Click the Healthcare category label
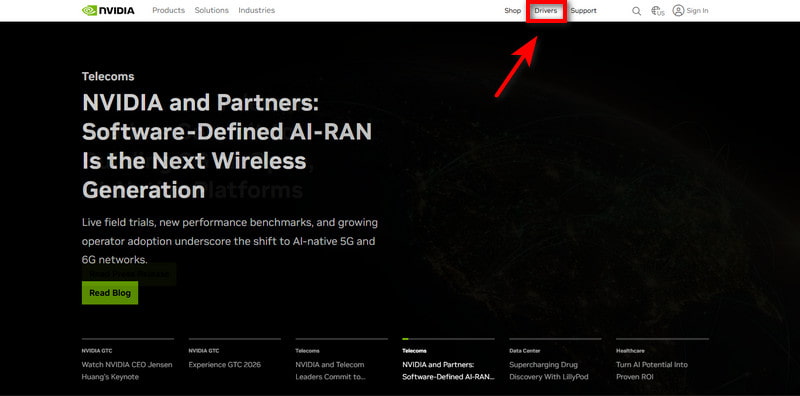Viewport: 800px width, 396px height. pyautogui.click(x=630, y=351)
